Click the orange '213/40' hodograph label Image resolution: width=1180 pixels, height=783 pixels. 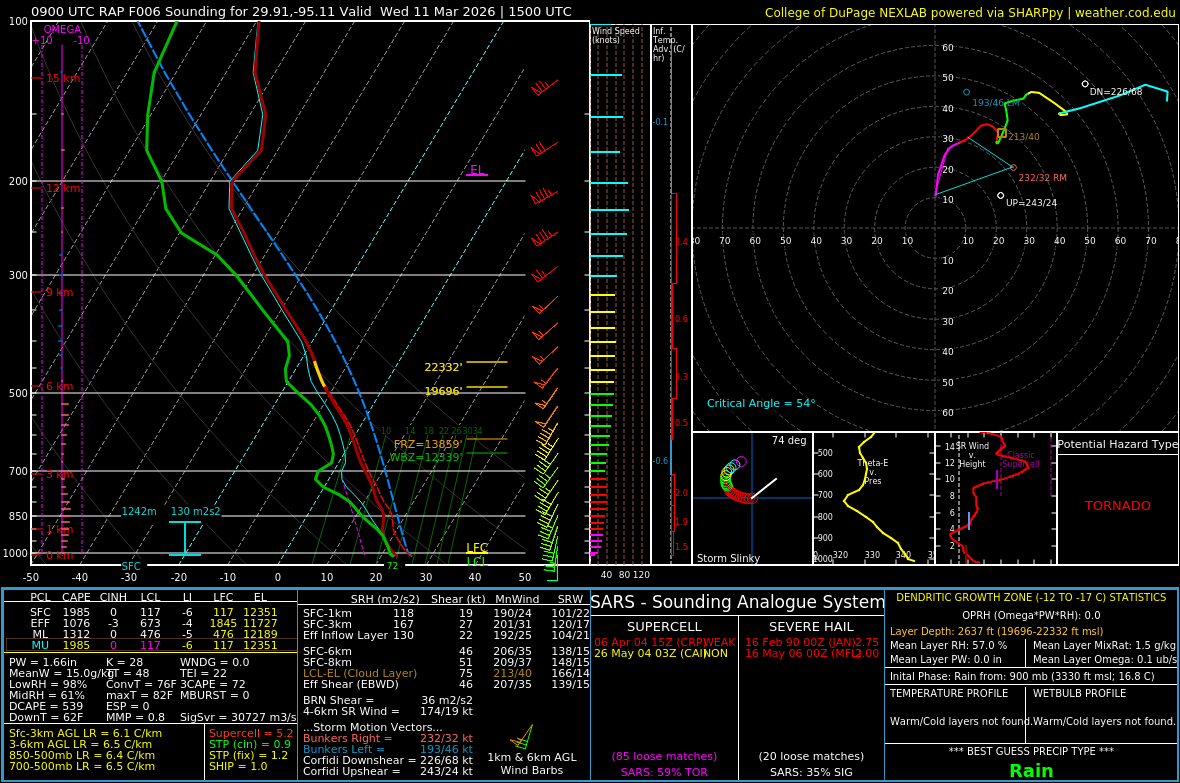[1023, 137]
